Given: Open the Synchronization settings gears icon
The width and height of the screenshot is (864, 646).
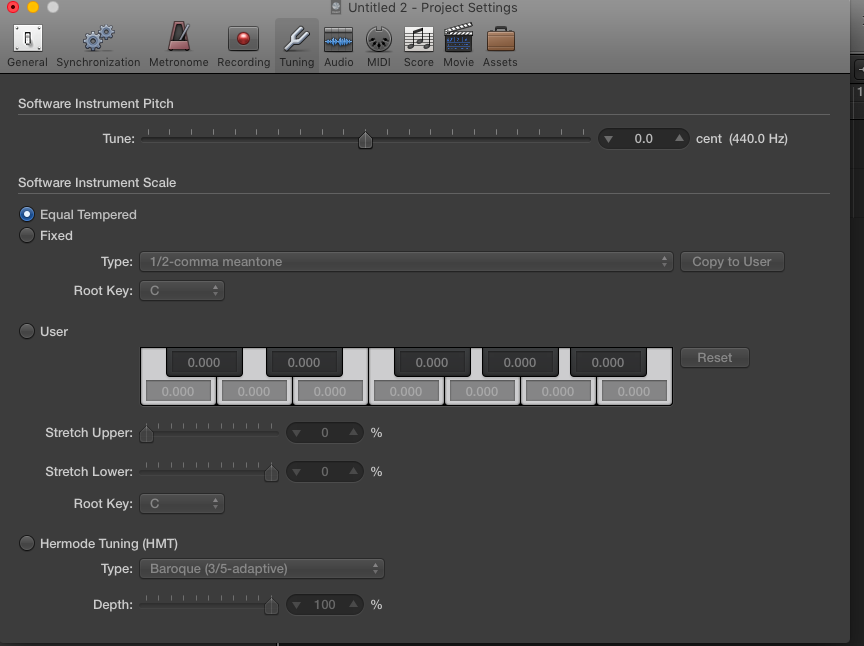Looking at the screenshot, I should pos(98,46).
